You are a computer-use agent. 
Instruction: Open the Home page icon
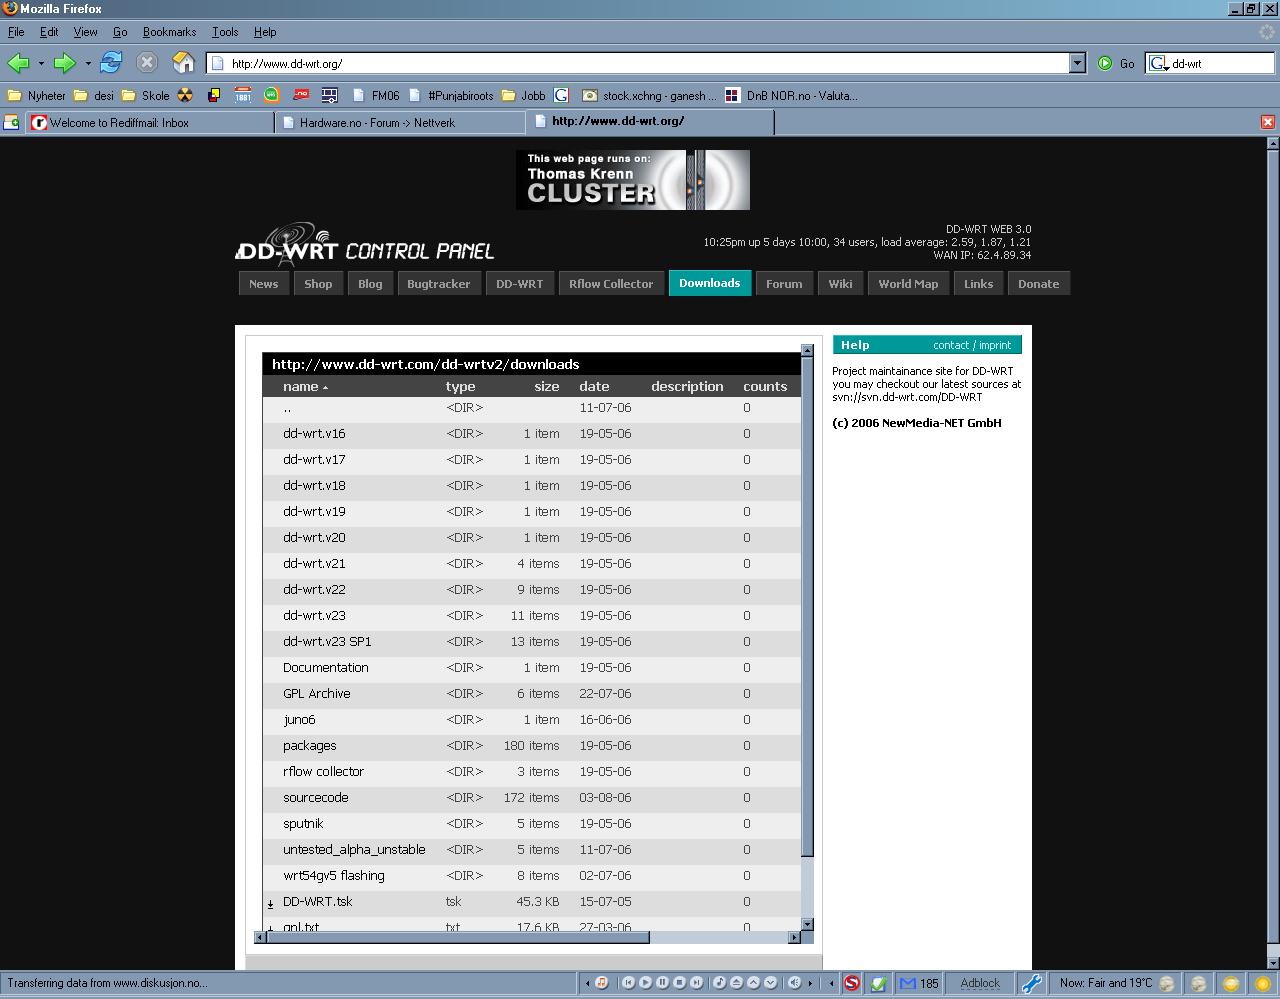[183, 63]
